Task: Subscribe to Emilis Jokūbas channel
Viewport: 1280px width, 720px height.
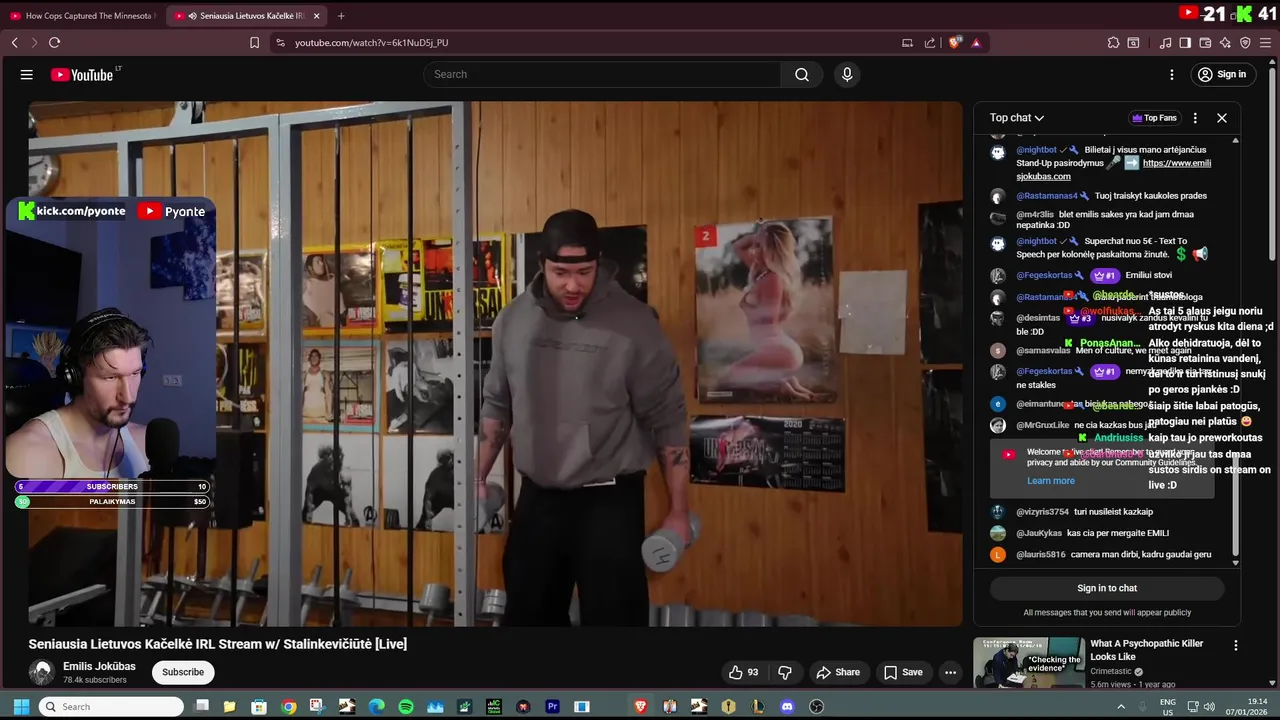Action: pyautogui.click(x=183, y=672)
